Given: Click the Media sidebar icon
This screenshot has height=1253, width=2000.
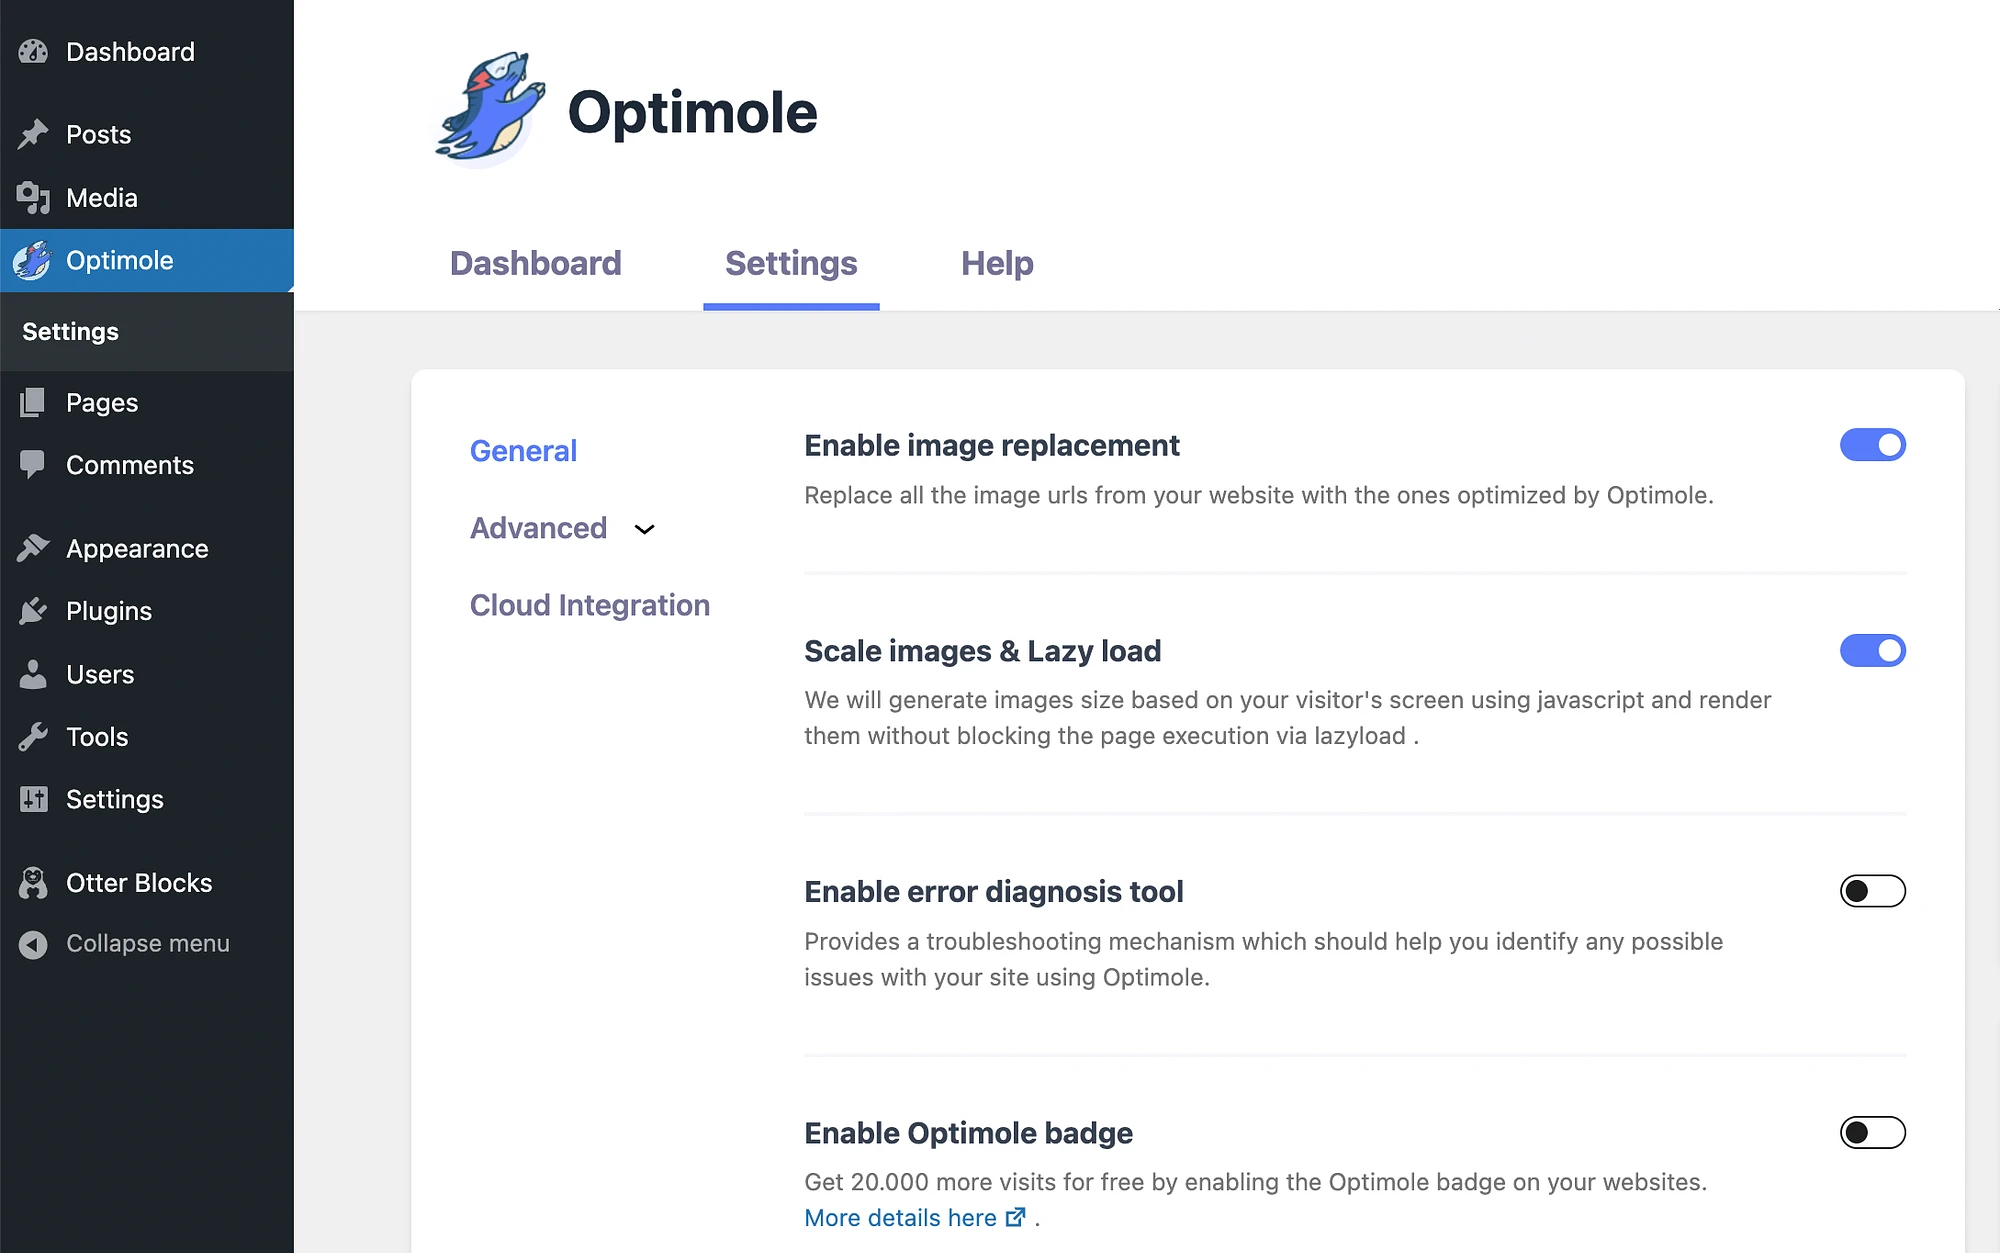Looking at the screenshot, I should pyautogui.click(x=36, y=198).
